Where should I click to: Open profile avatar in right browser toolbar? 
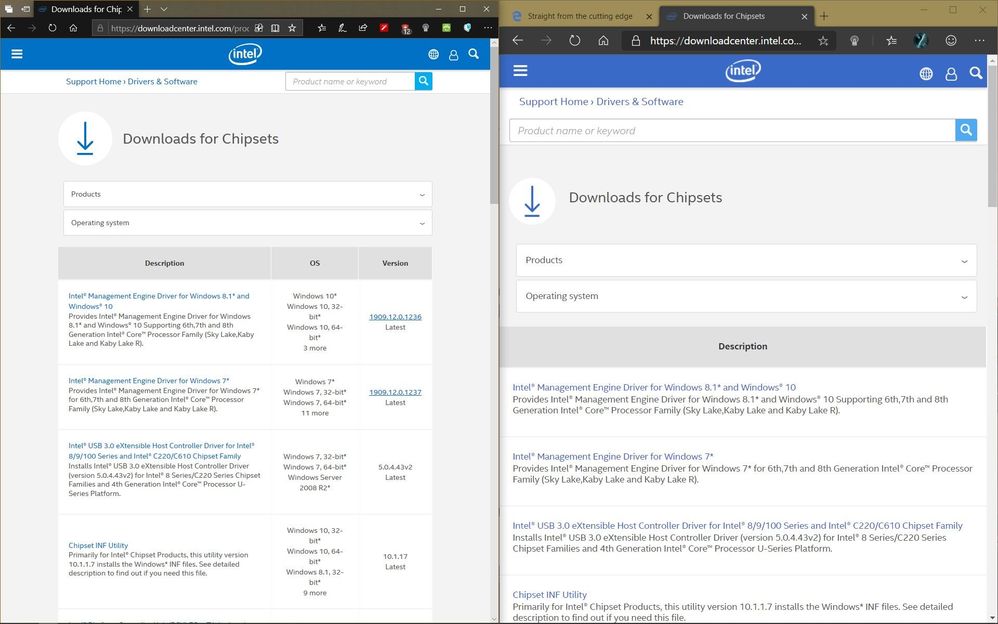pos(920,40)
